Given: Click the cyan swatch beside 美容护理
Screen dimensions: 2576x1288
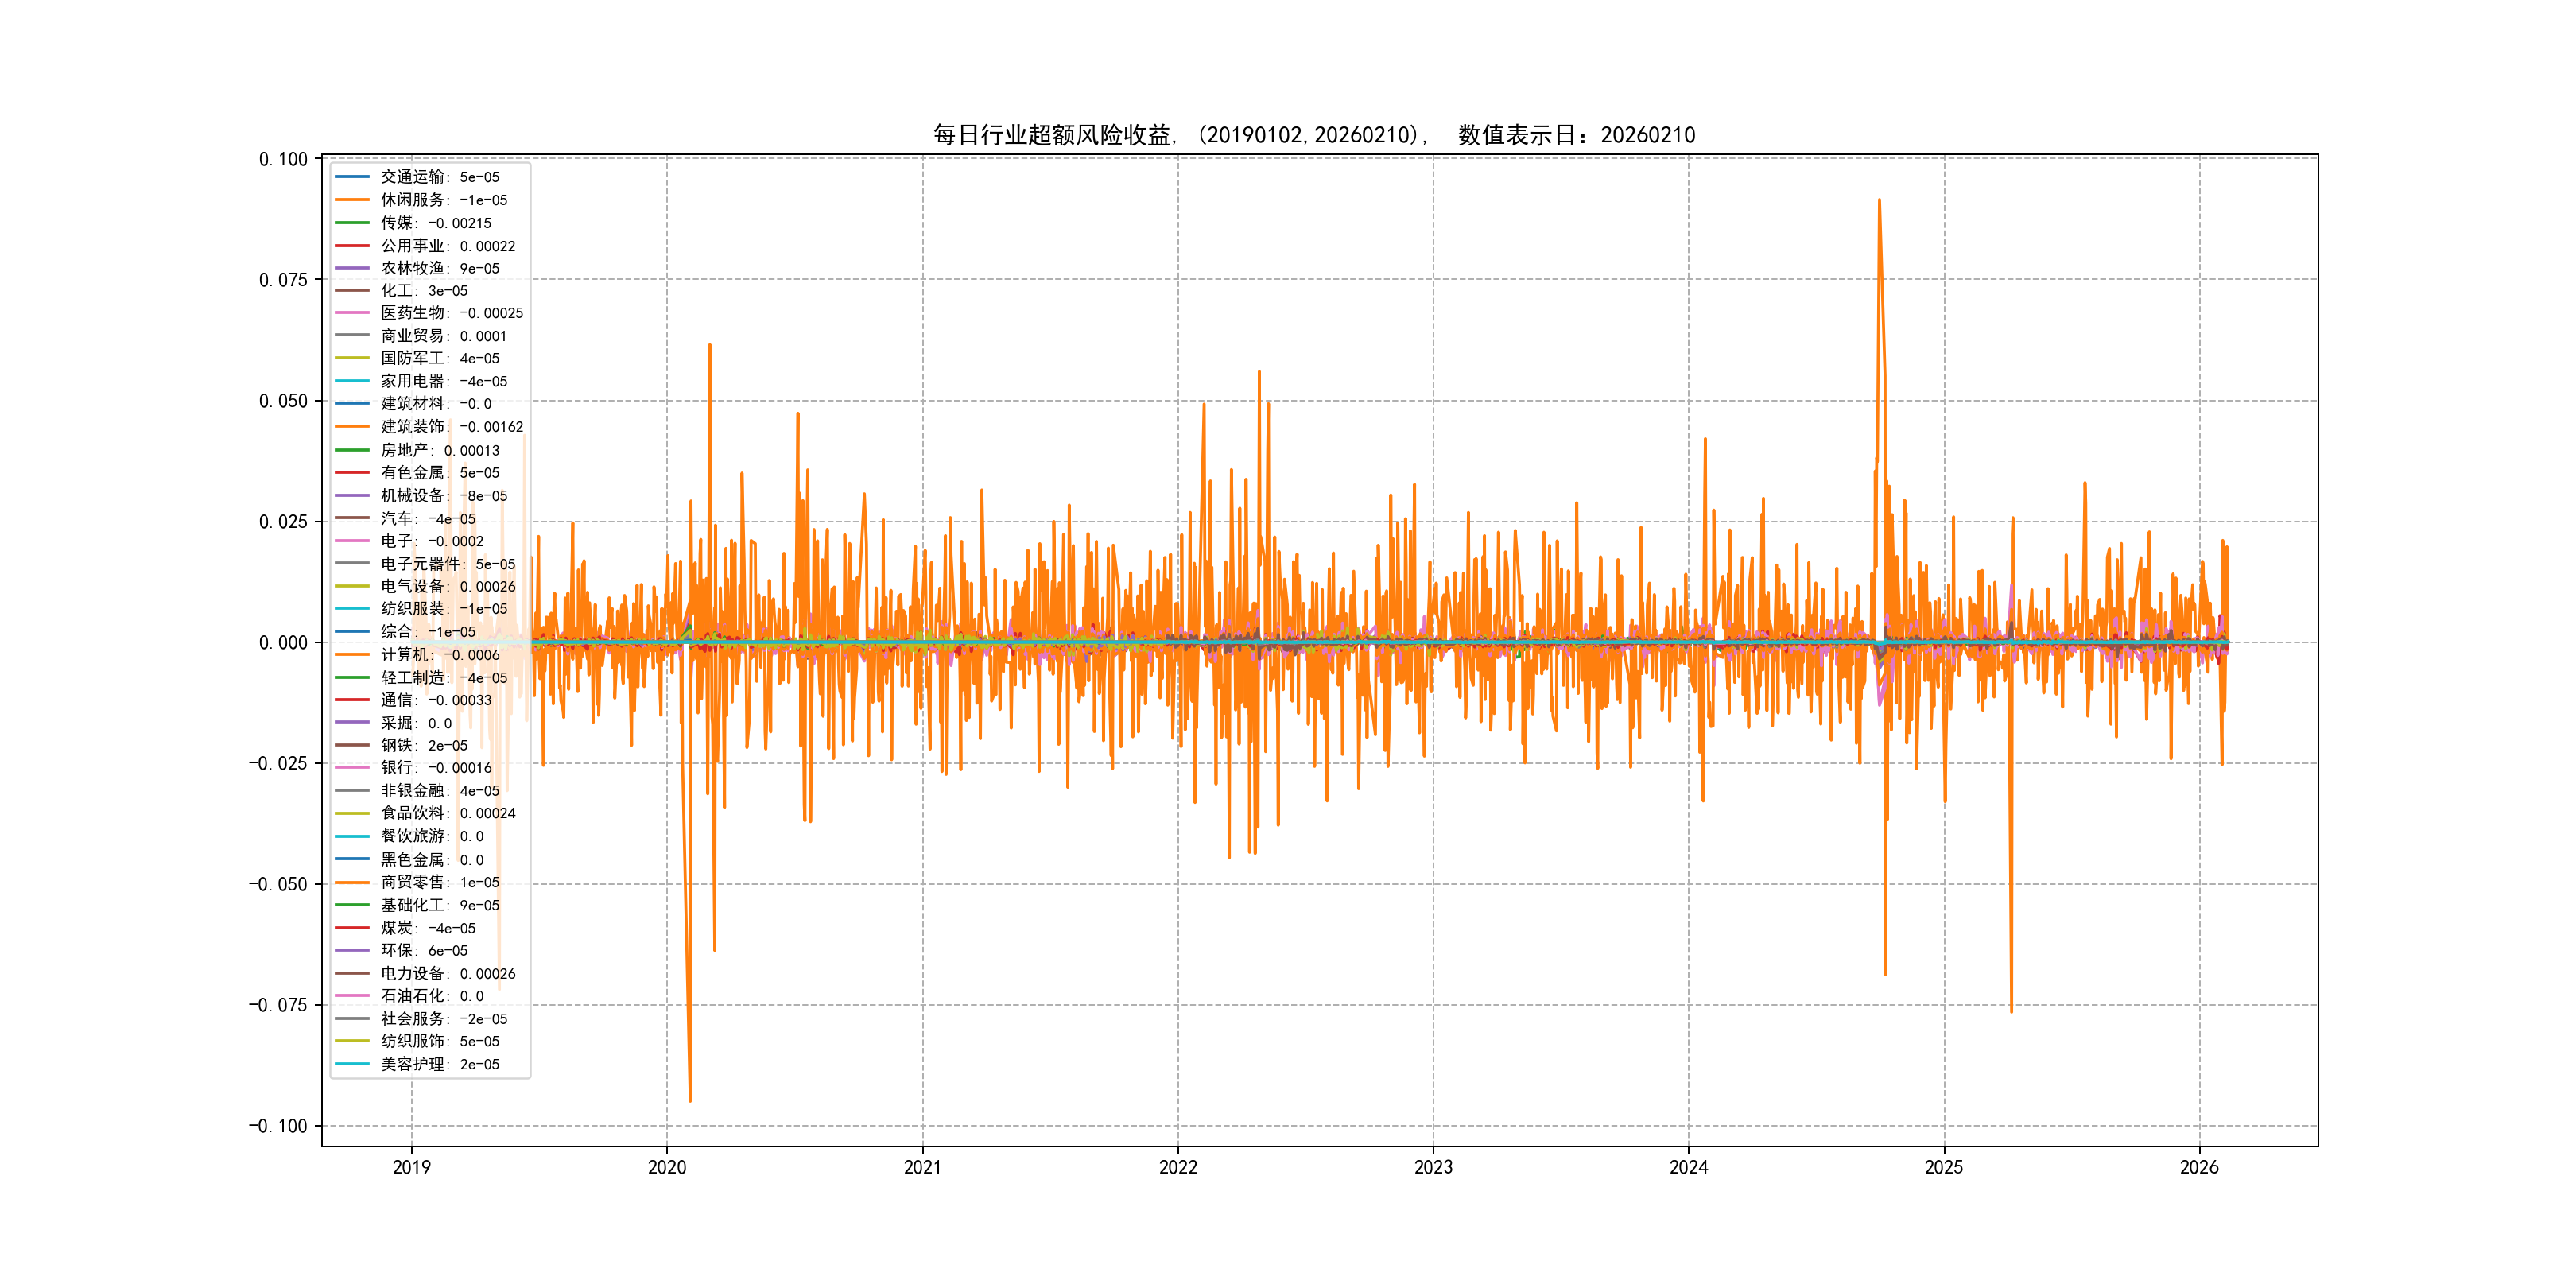Looking at the screenshot, I should (352, 1064).
